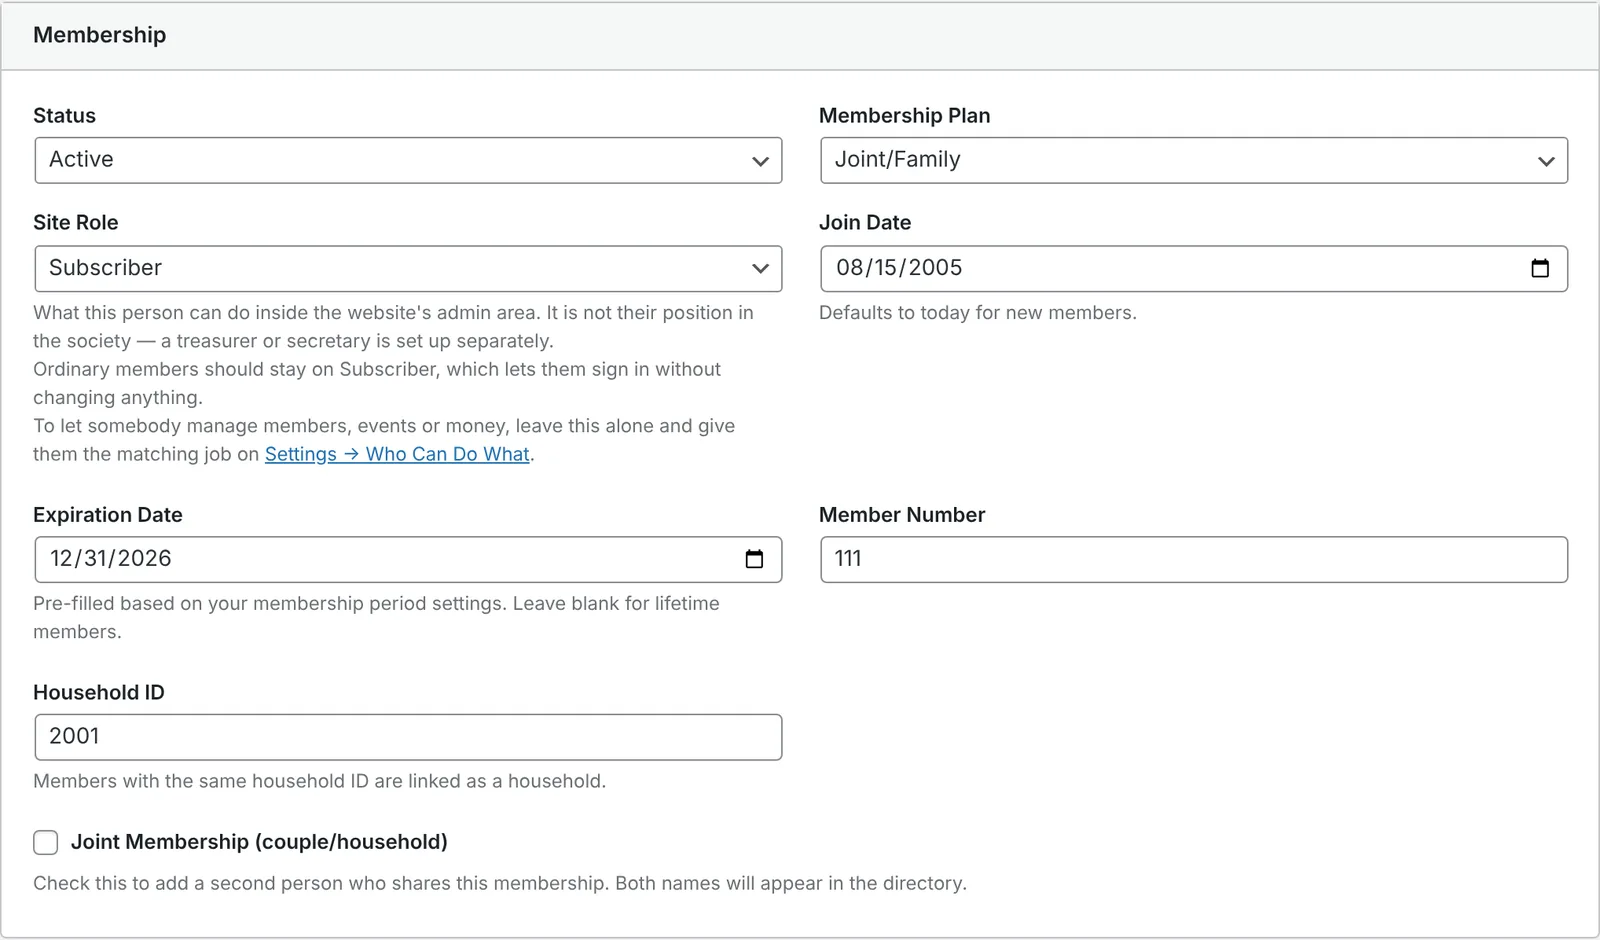Open the Expiration Date calendar picker icon
Image resolution: width=1600 pixels, height=940 pixels.
tap(754, 559)
